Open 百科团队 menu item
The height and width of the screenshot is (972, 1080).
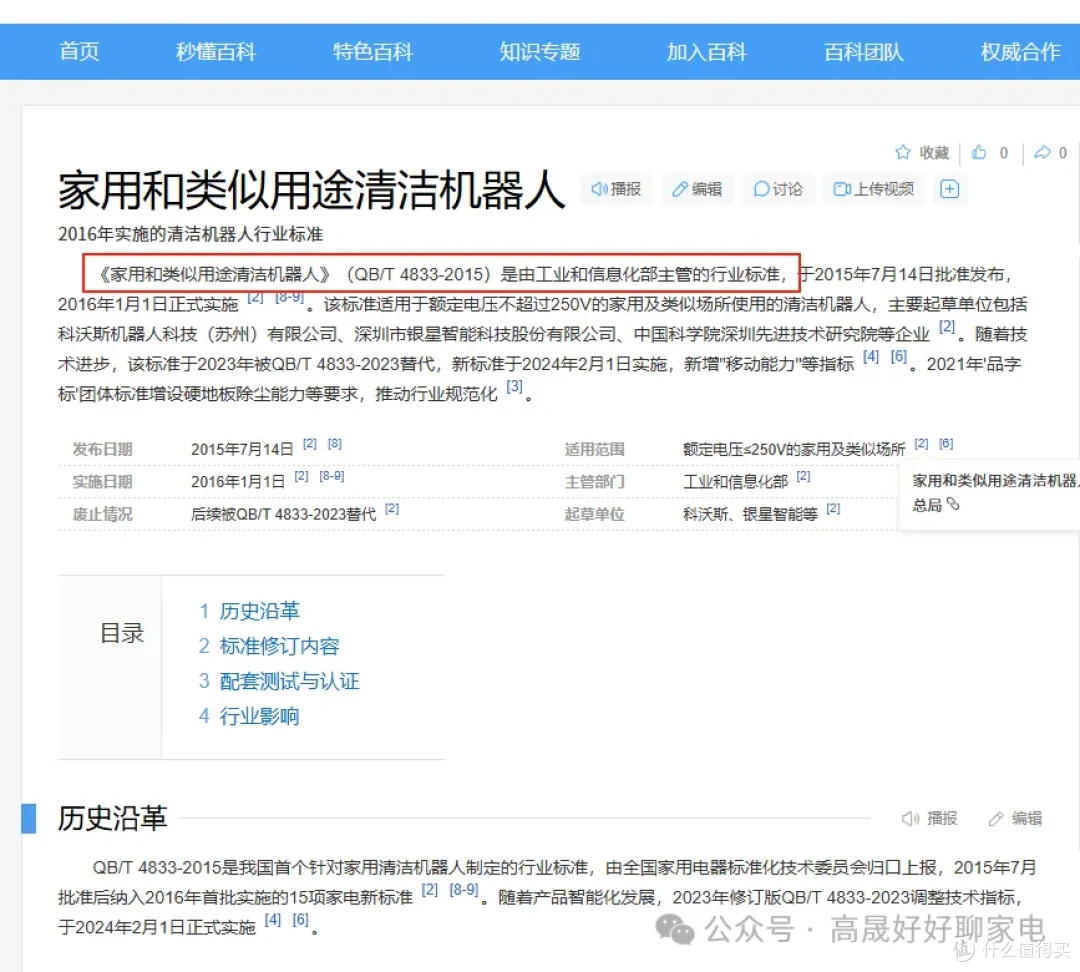click(864, 52)
